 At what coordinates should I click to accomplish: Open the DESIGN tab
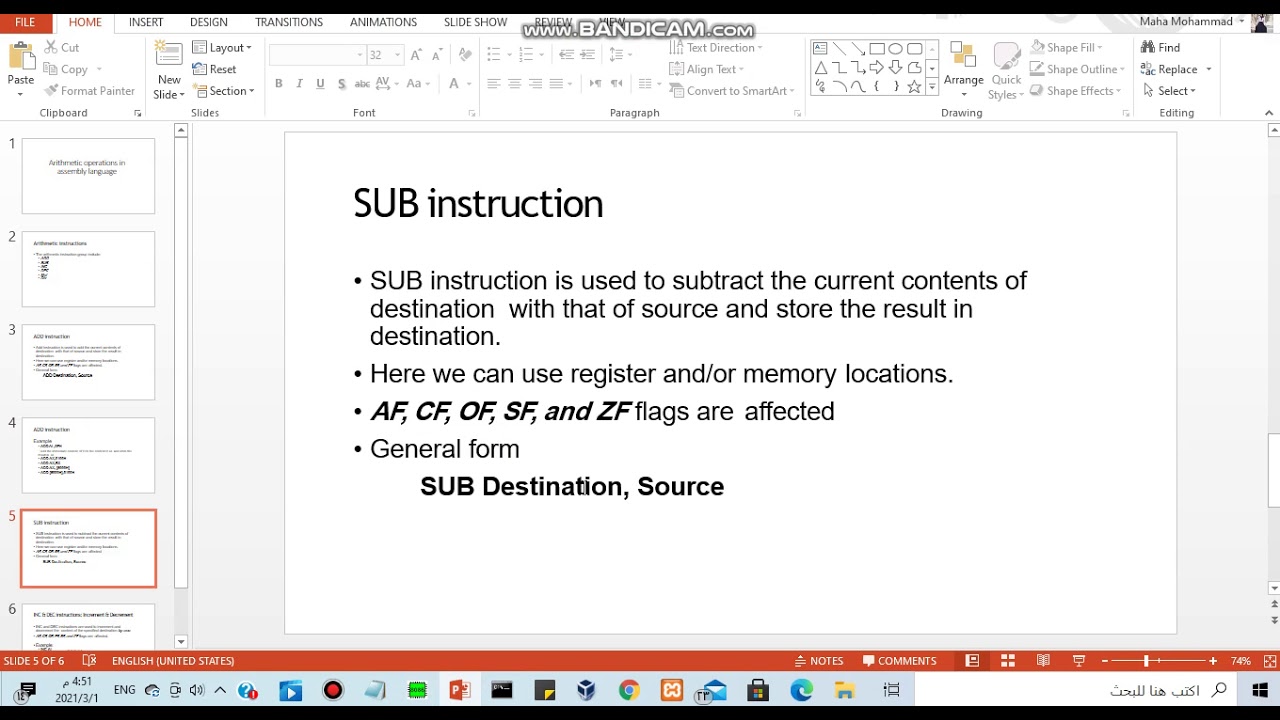point(209,22)
